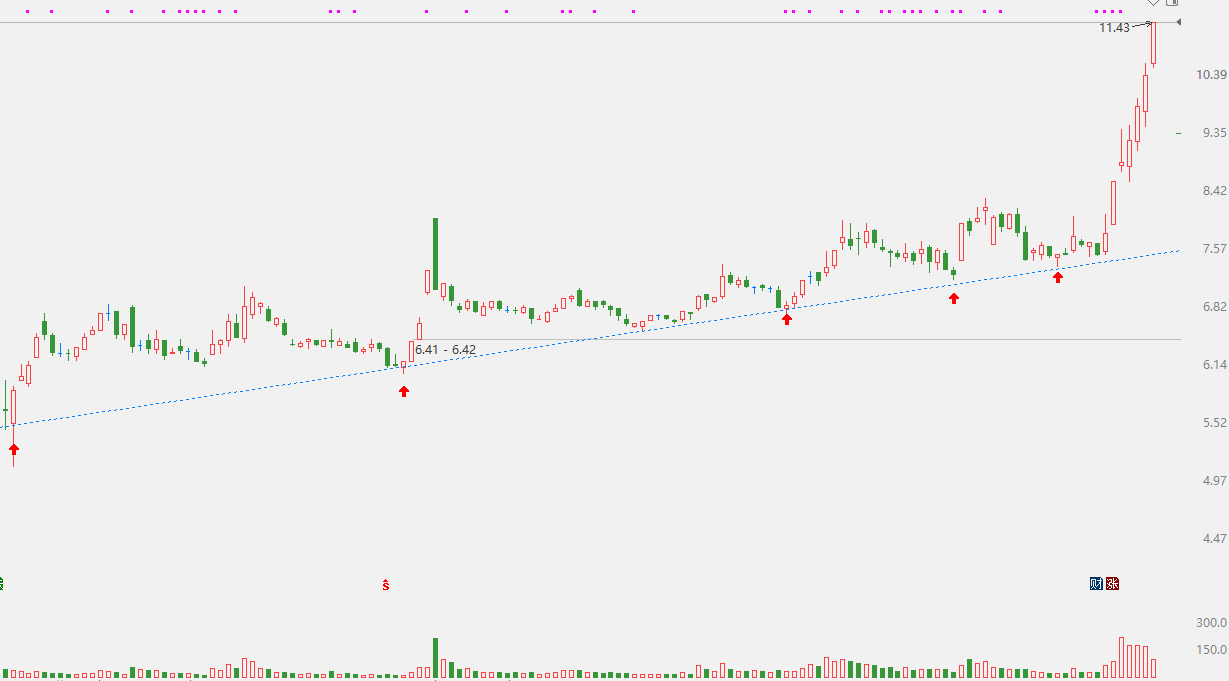Viewport: 1229px width, 681px height.
Task: Select the tall green candlestick spiking above 8.00
Action: (x=436, y=255)
